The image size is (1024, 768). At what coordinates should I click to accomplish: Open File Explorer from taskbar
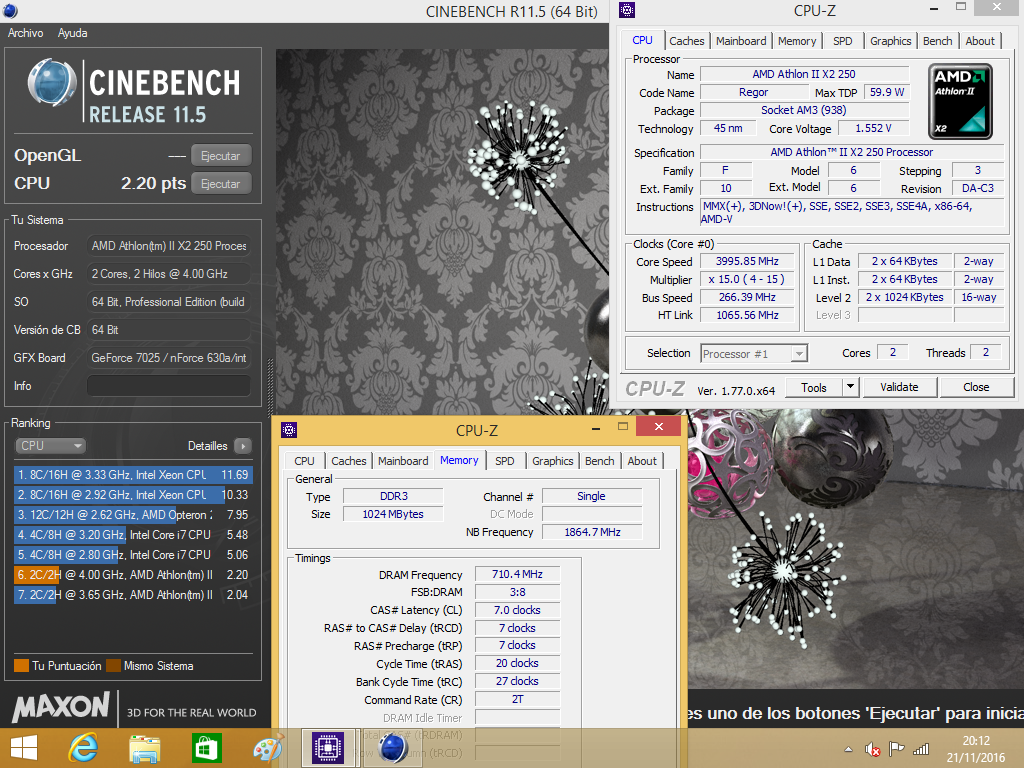[144, 748]
